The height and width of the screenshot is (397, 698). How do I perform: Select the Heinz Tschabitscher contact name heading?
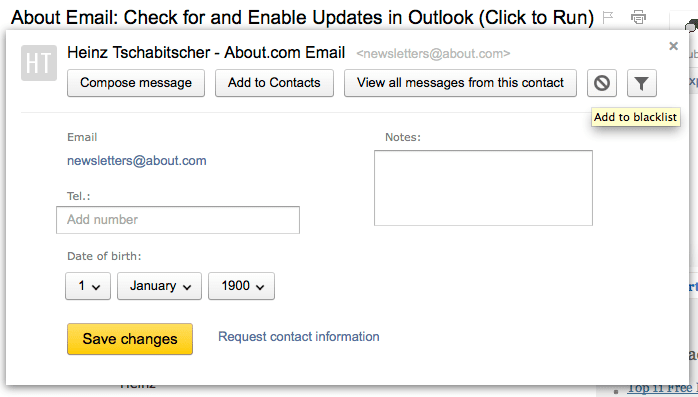(206, 53)
